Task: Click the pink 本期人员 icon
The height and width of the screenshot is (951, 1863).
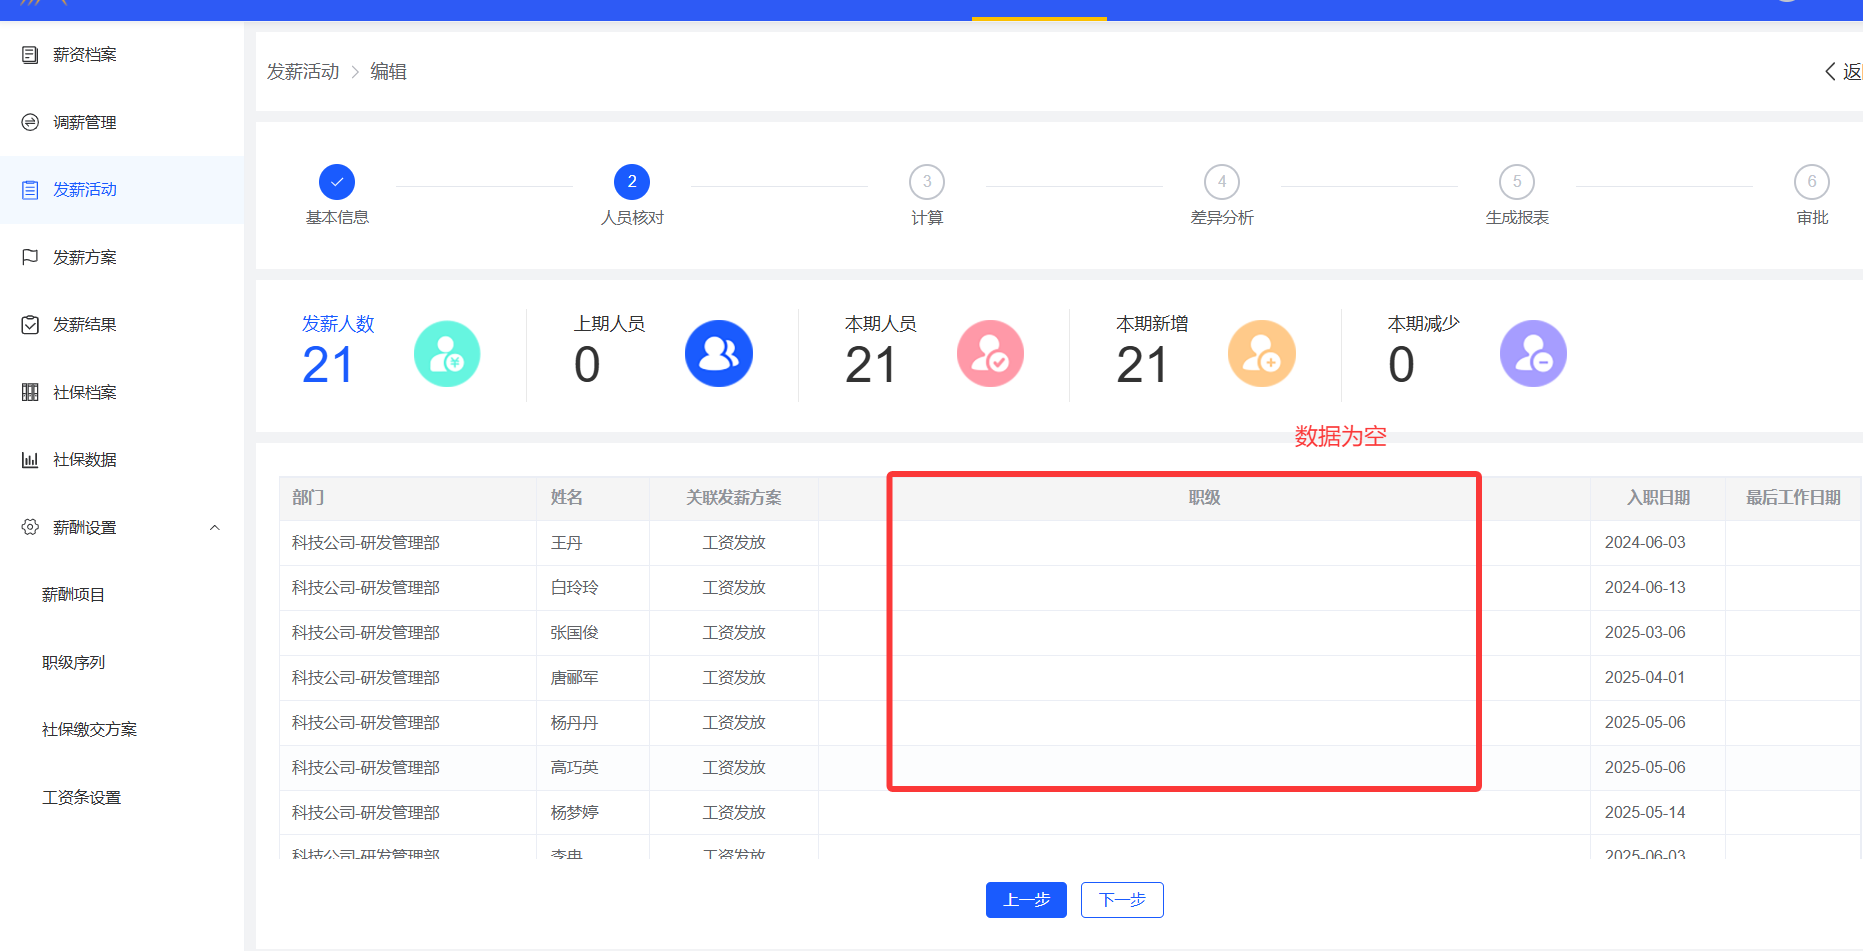Action: click(x=990, y=354)
